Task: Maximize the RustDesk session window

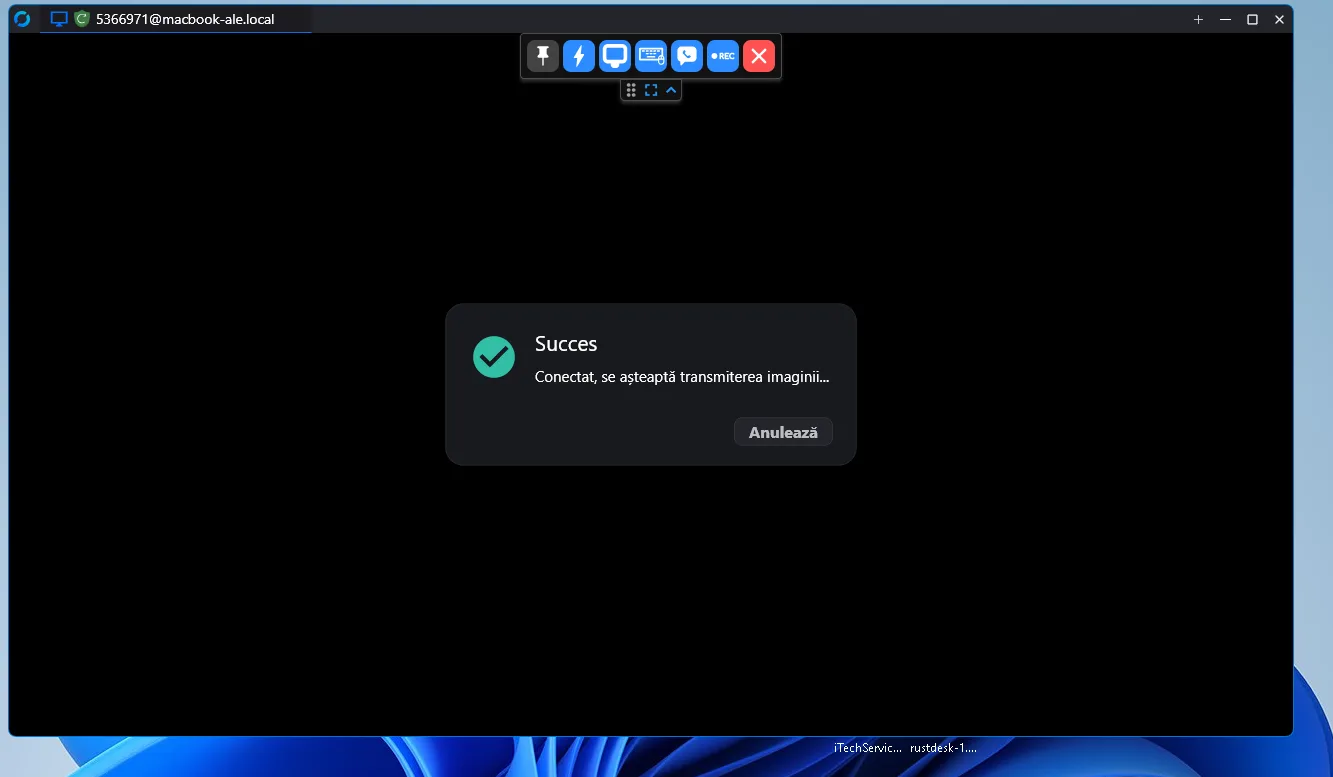Action: (x=1252, y=19)
